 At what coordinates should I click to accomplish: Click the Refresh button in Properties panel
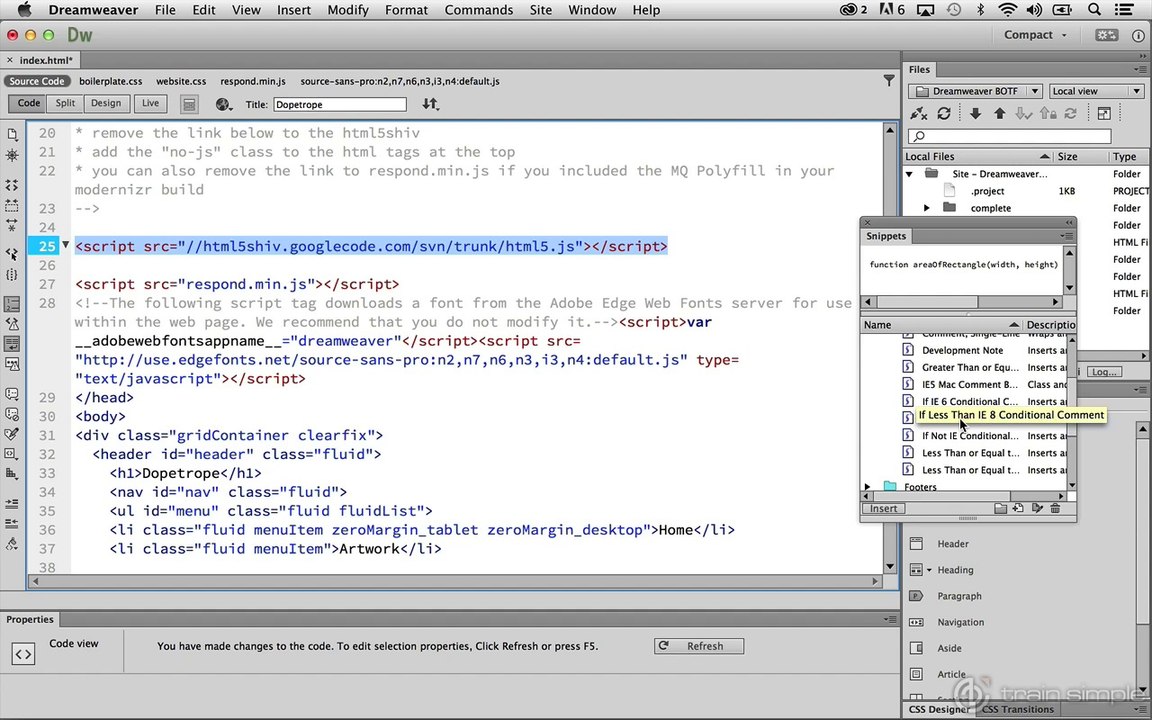point(699,646)
